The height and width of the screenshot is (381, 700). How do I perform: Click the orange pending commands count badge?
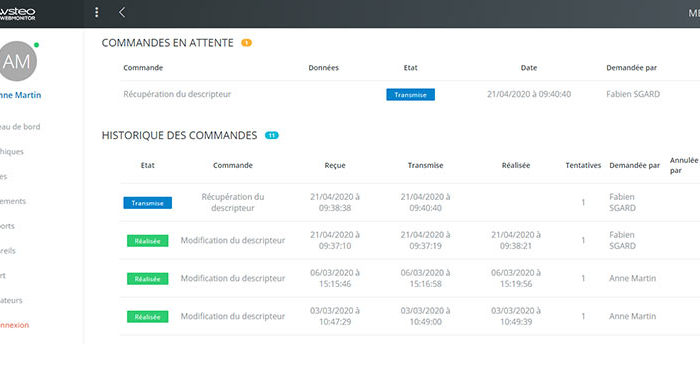click(246, 43)
